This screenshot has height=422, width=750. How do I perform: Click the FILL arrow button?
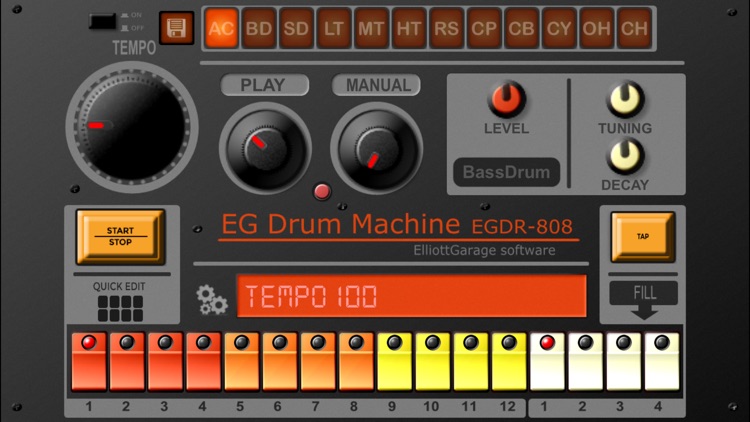point(644,300)
